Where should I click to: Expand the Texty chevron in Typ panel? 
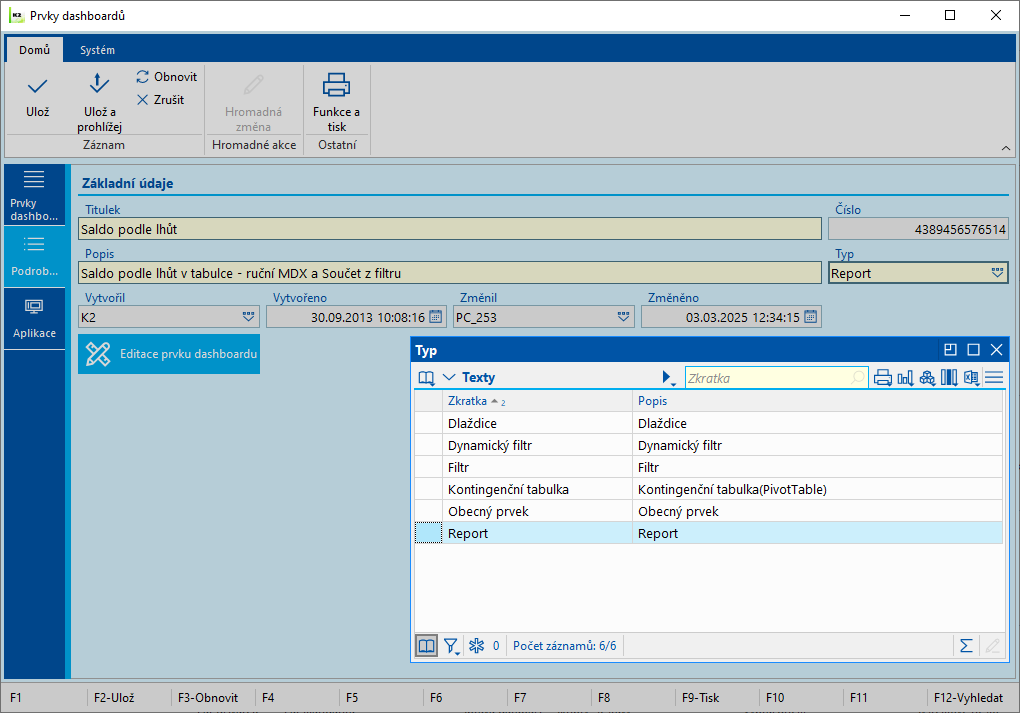point(449,378)
